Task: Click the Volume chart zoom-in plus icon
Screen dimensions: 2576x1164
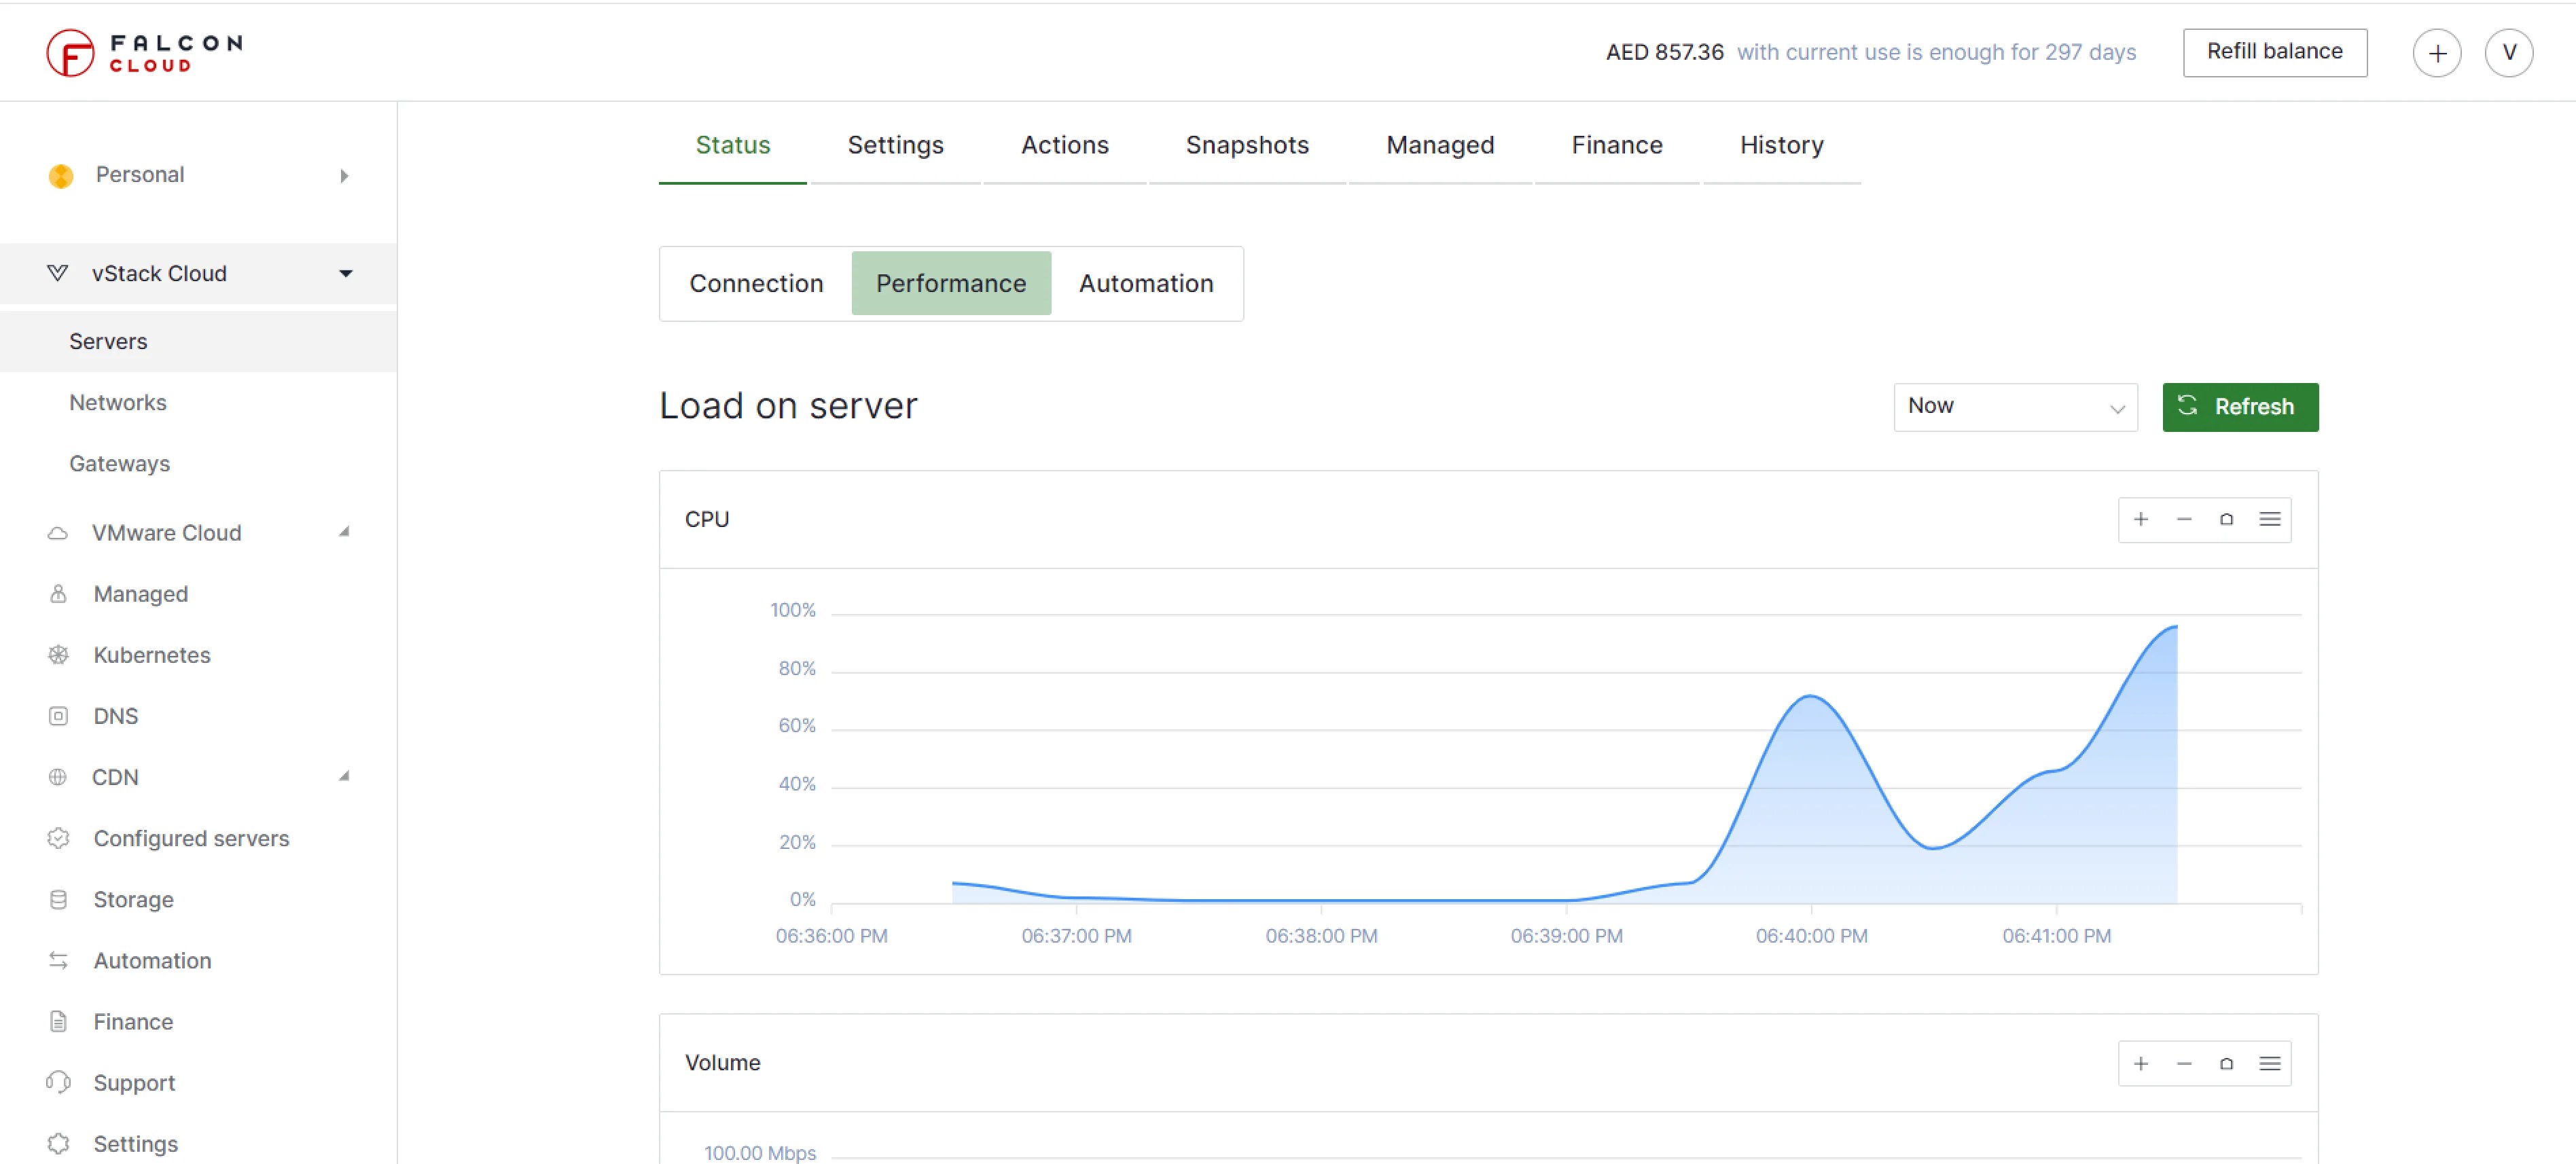Action: [2141, 1063]
